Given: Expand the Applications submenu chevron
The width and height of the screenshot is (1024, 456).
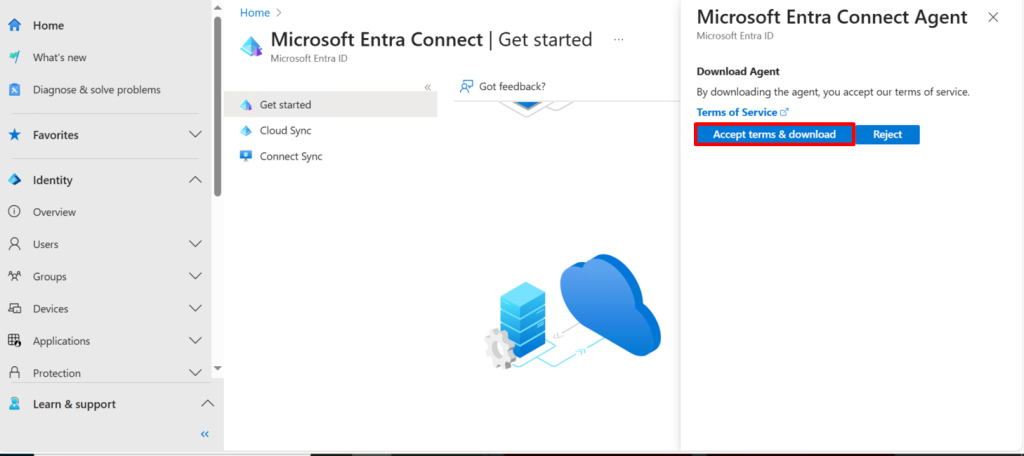Looking at the screenshot, I should (x=195, y=340).
